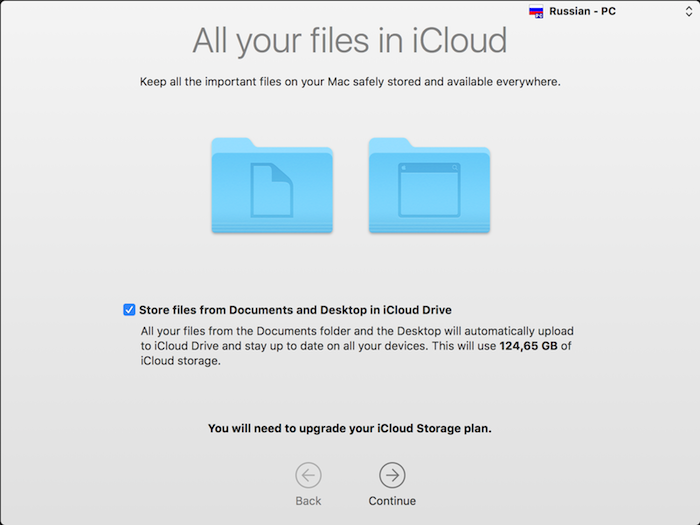Click the Documents folder icon
Viewport: 700px width, 525px height.
tap(272, 185)
